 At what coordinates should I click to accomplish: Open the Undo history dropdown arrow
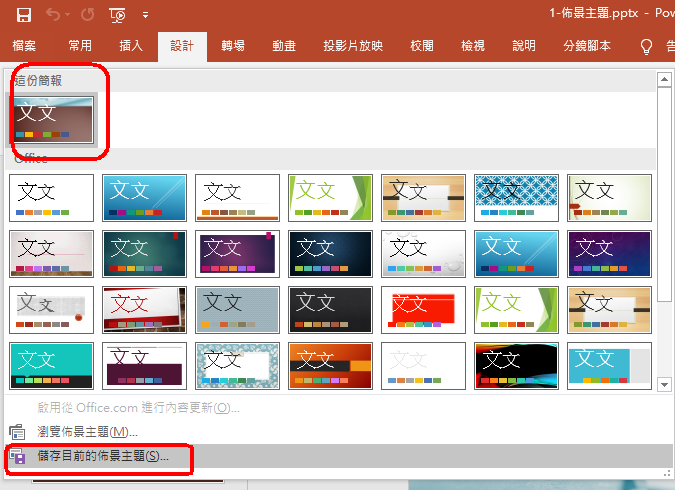[x=68, y=15]
